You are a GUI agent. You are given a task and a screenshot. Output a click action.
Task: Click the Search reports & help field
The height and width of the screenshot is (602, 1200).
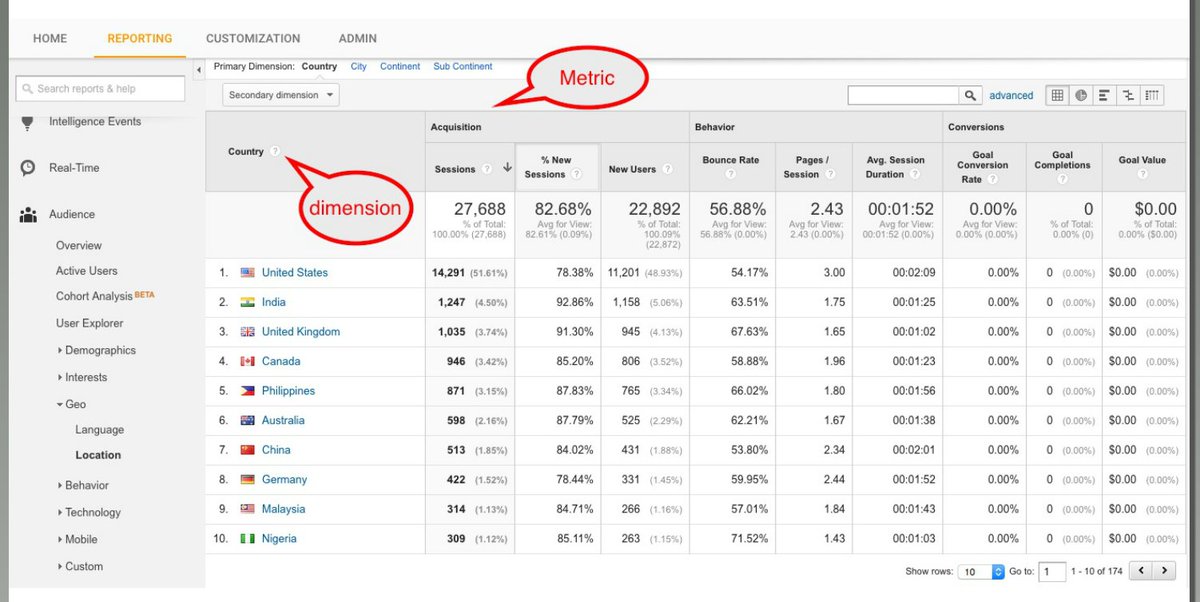point(100,88)
